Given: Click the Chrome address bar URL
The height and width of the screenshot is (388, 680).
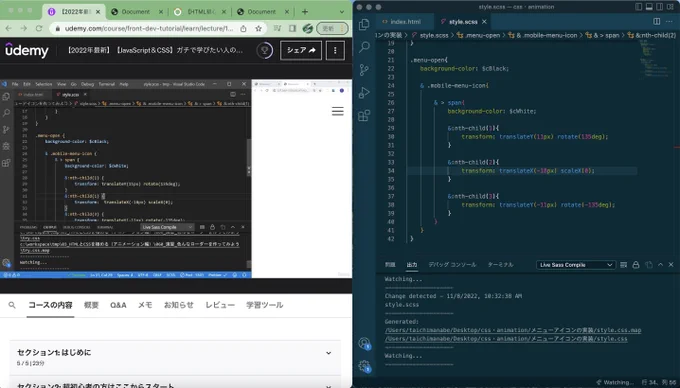Looking at the screenshot, I should click(149, 29).
